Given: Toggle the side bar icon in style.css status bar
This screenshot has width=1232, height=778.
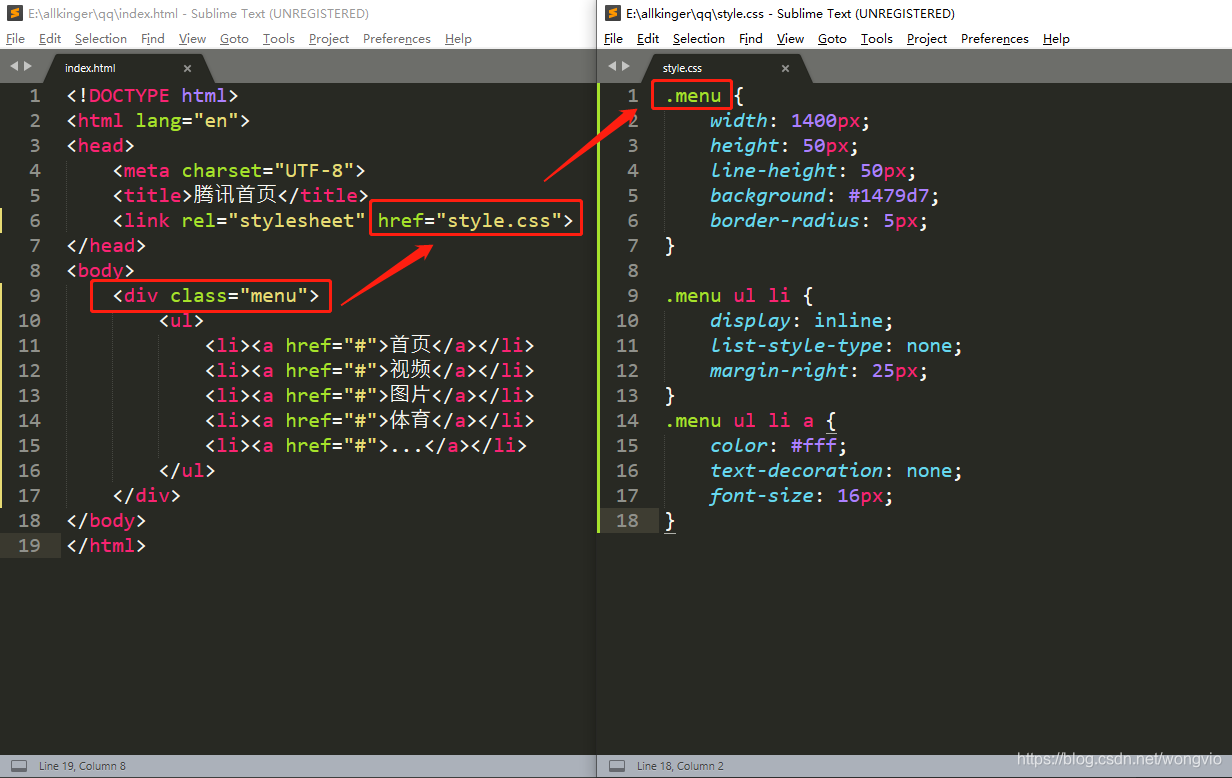Looking at the screenshot, I should 617,766.
